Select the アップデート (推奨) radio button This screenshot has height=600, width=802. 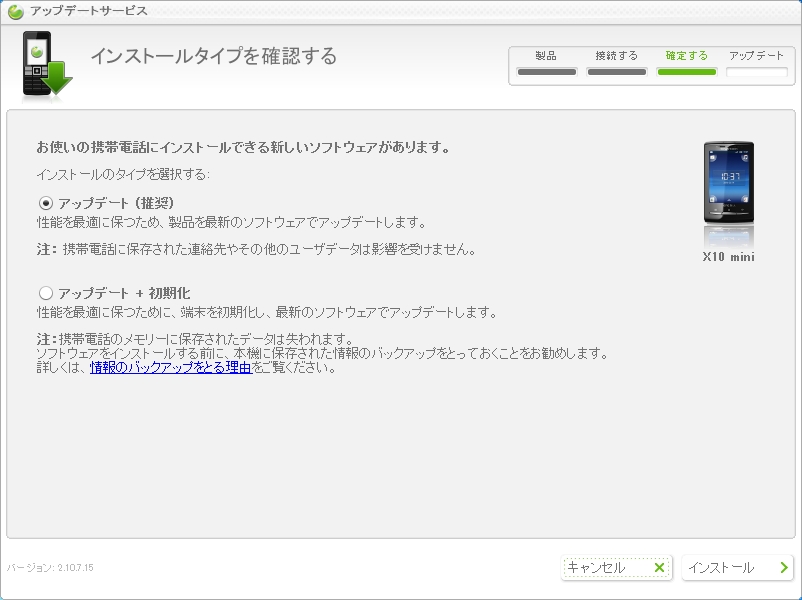[45, 203]
